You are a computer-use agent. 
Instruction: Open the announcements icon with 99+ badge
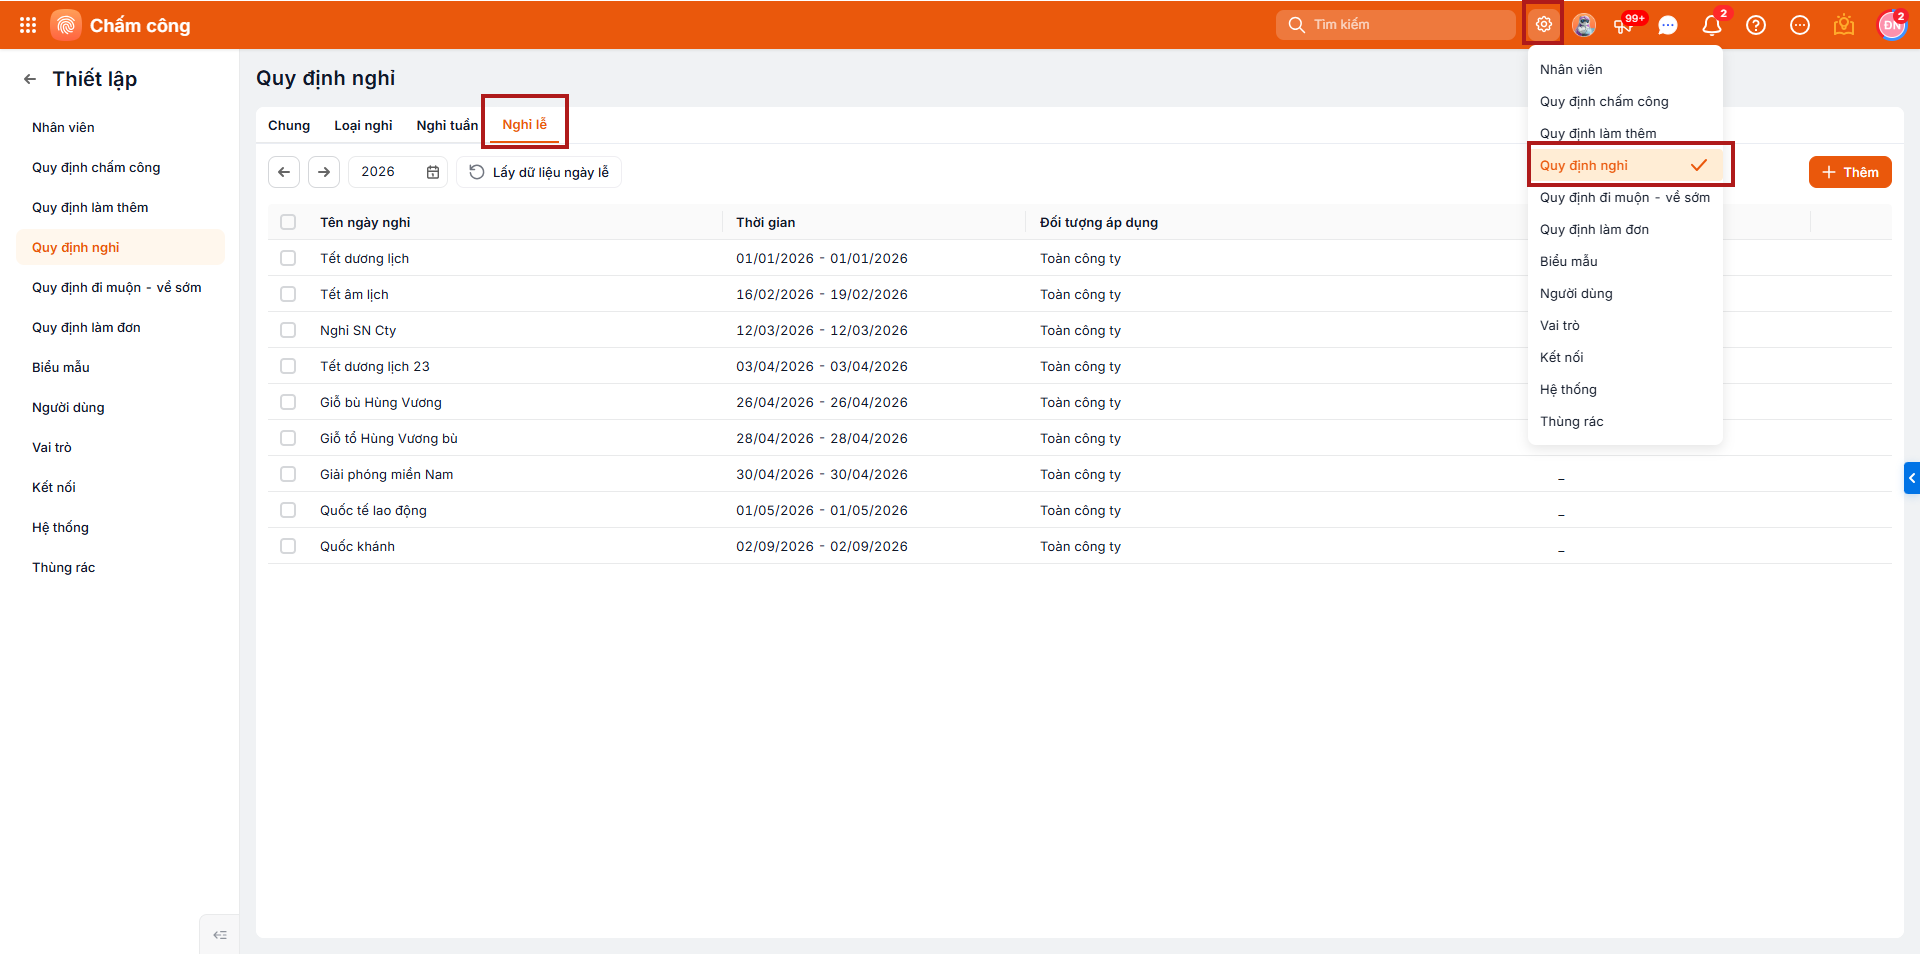point(1624,25)
